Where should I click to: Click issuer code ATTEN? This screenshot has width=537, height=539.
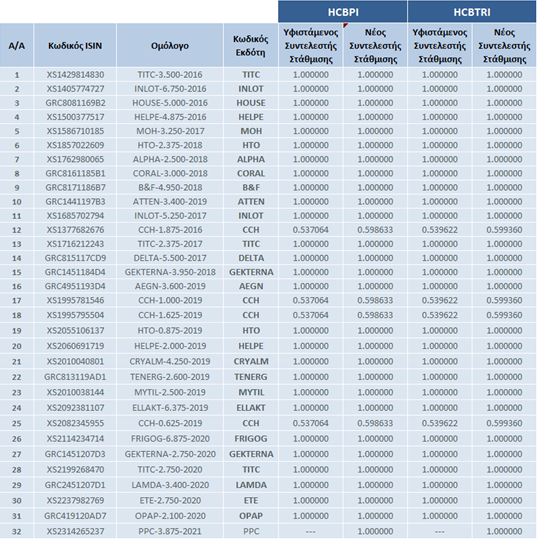pyautogui.click(x=251, y=201)
